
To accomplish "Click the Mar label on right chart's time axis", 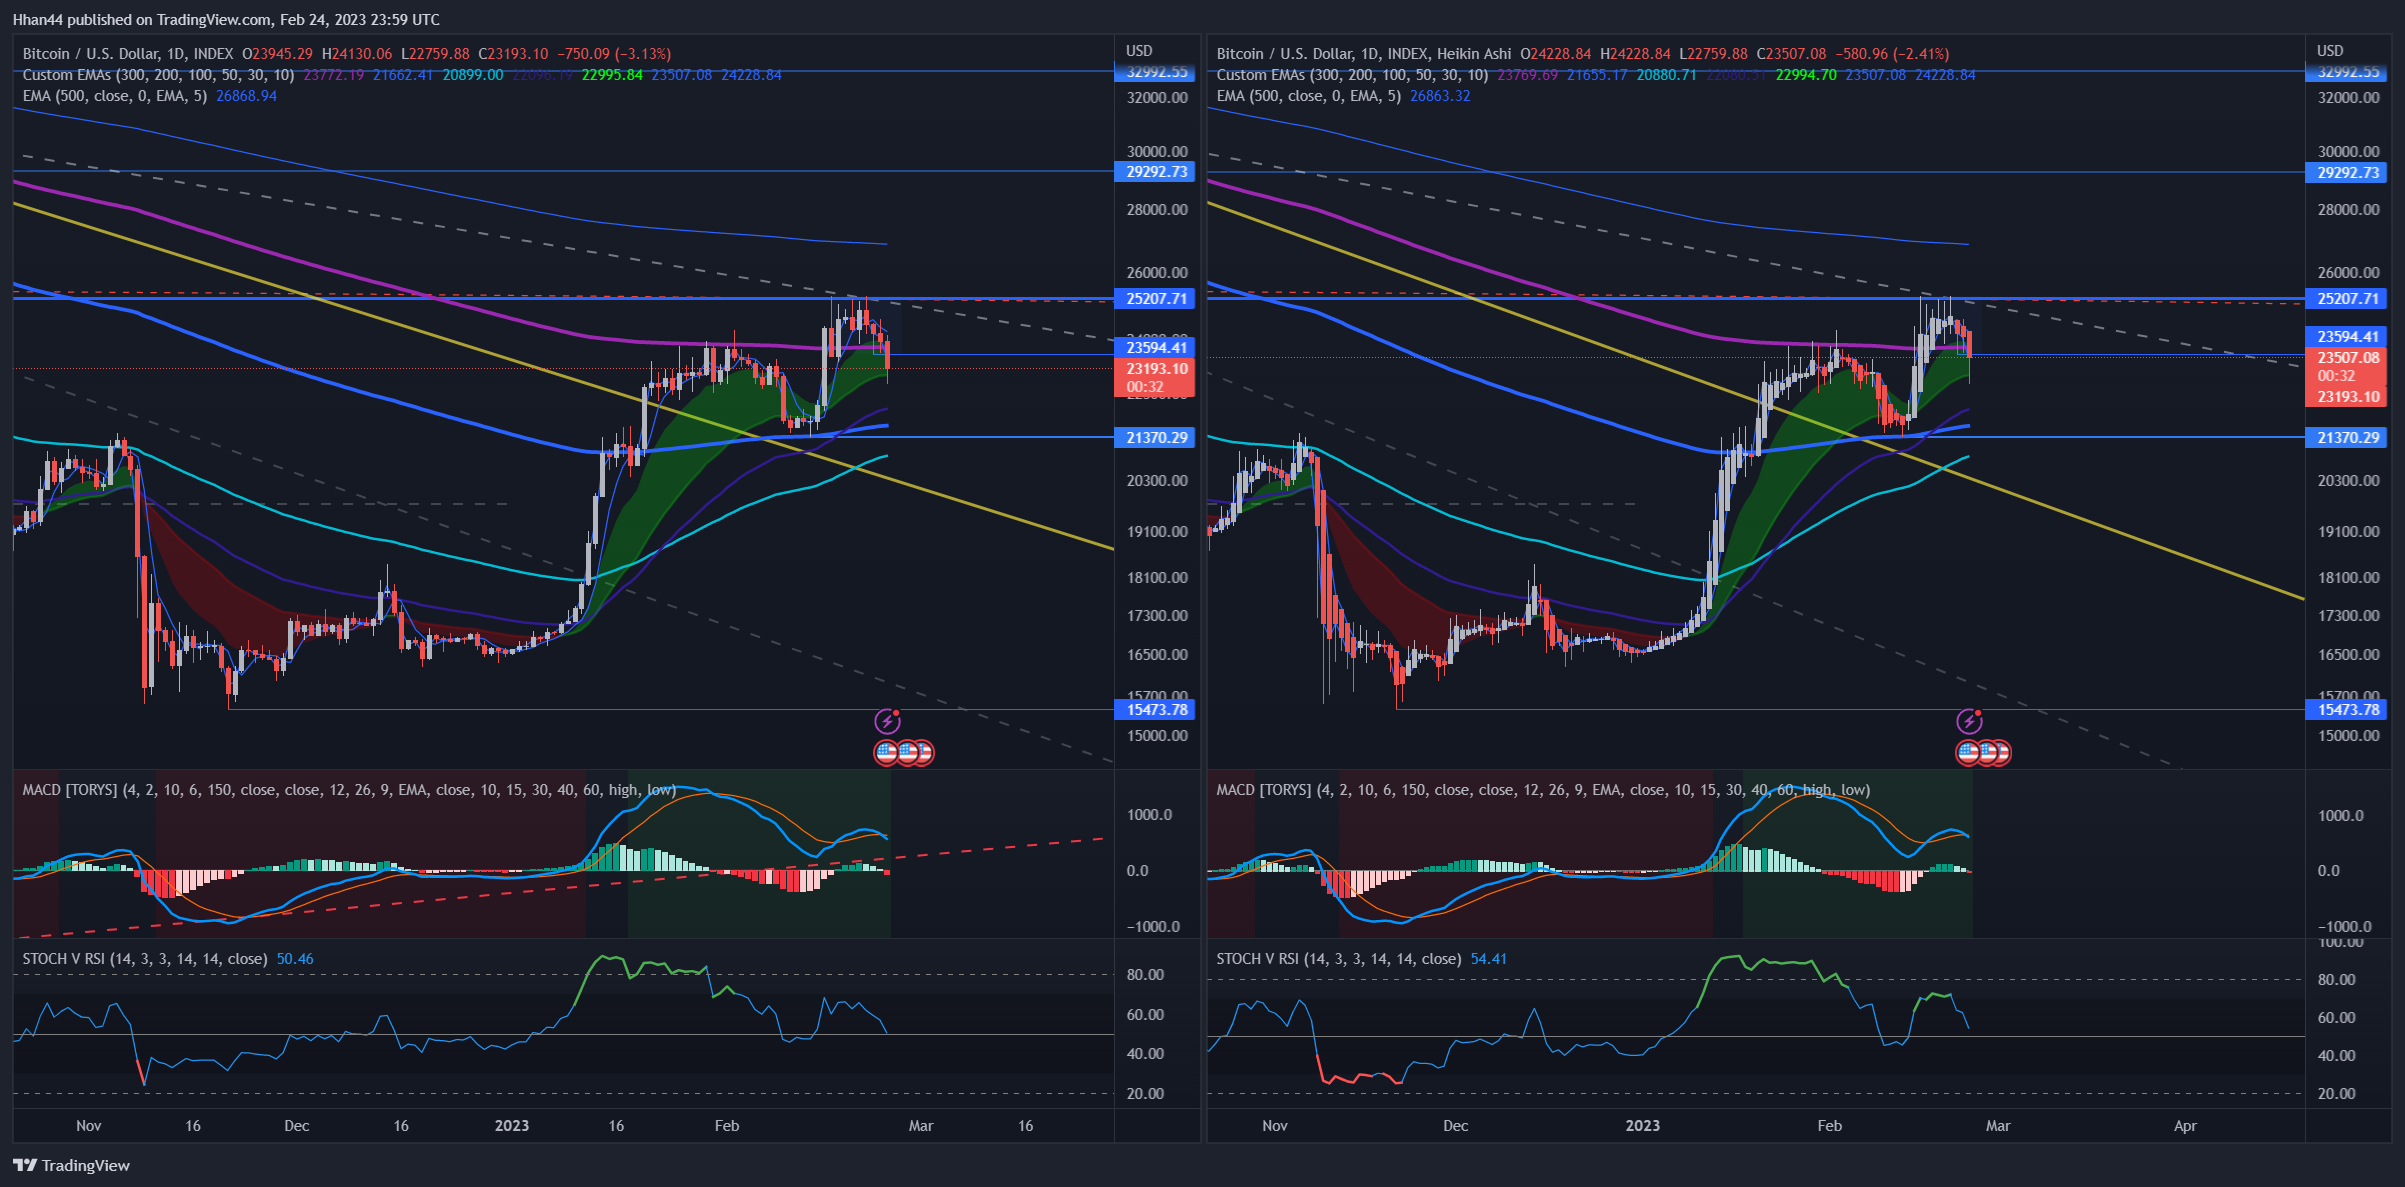I will (x=1998, y=1126).
